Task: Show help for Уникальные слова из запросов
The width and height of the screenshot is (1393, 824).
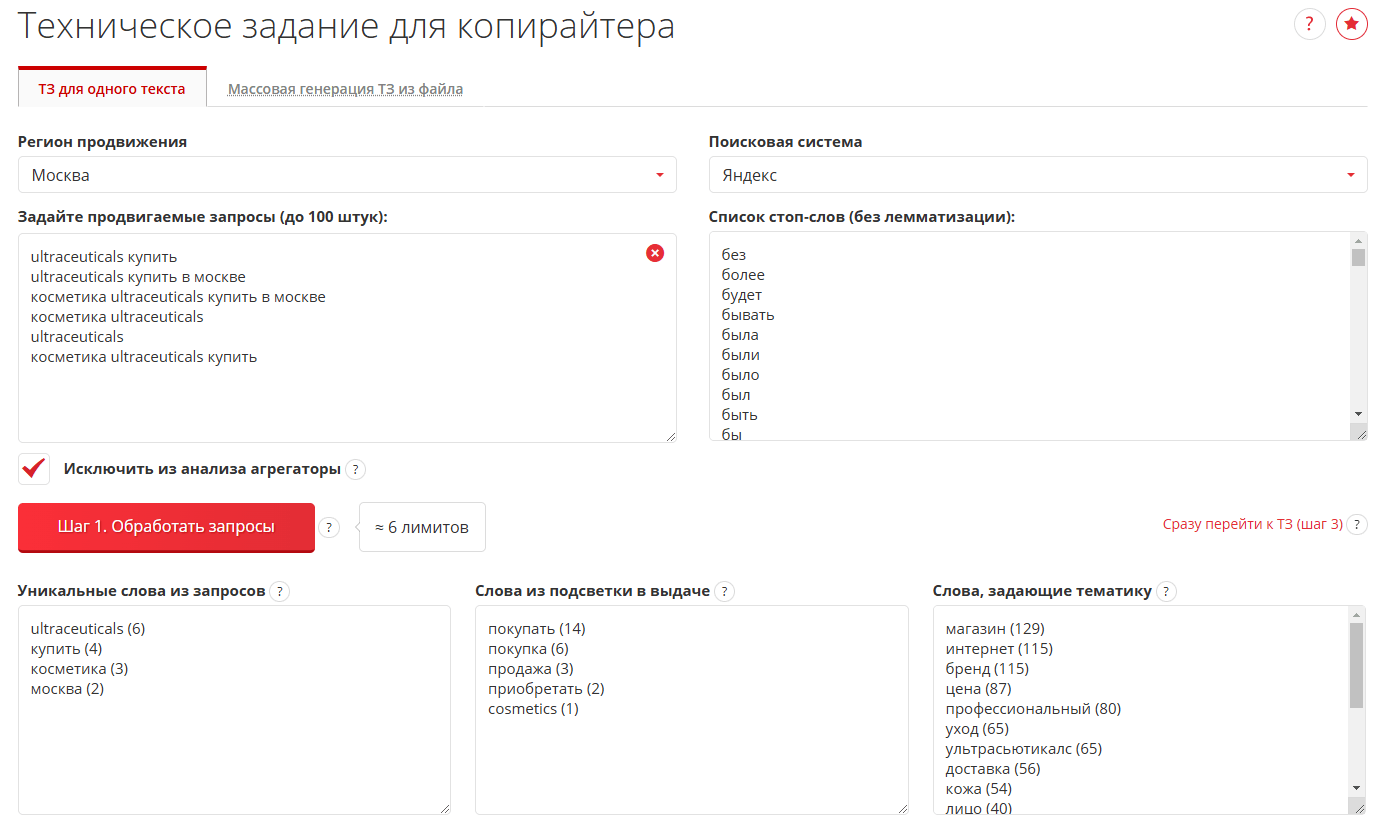Action: click(280, 591)
